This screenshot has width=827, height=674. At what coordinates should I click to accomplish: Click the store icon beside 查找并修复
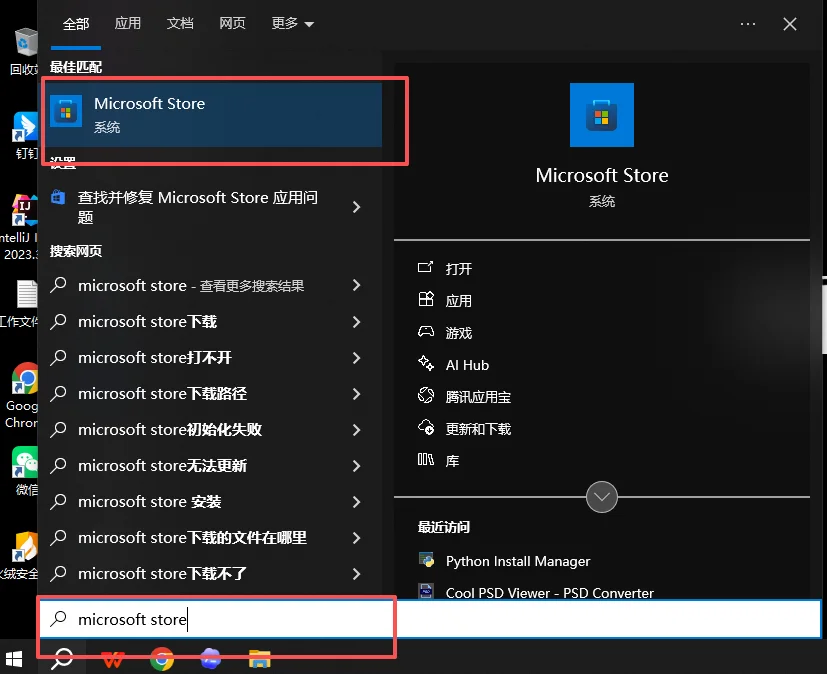58,198
